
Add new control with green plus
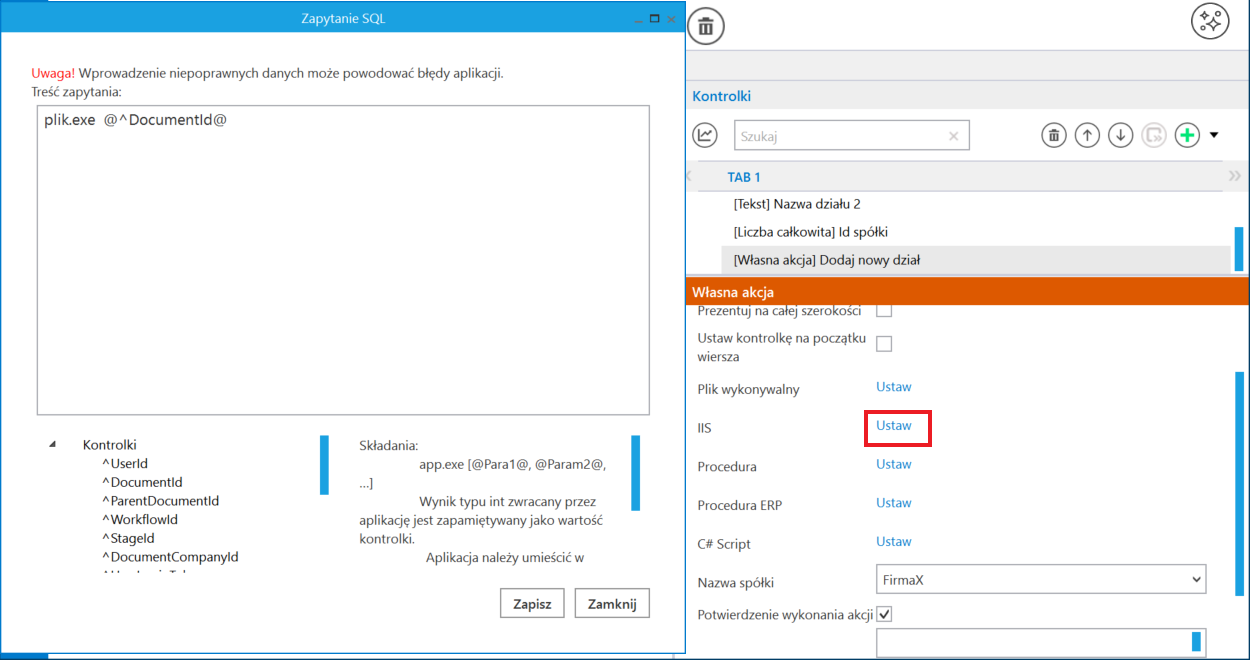coord(1187,135)
